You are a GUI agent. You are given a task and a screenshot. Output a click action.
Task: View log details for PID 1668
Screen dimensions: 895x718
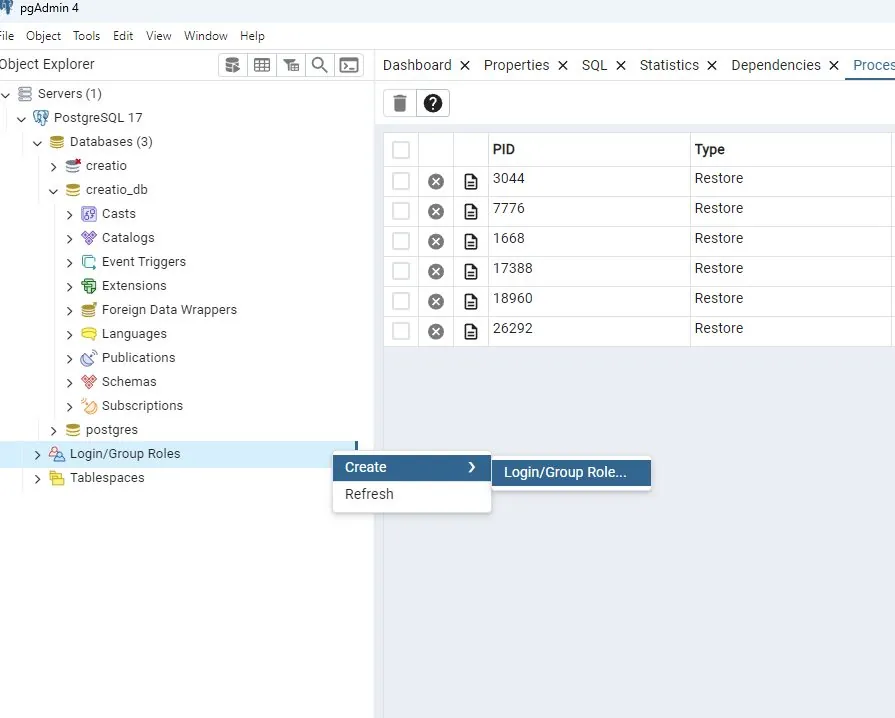(471, 241)
